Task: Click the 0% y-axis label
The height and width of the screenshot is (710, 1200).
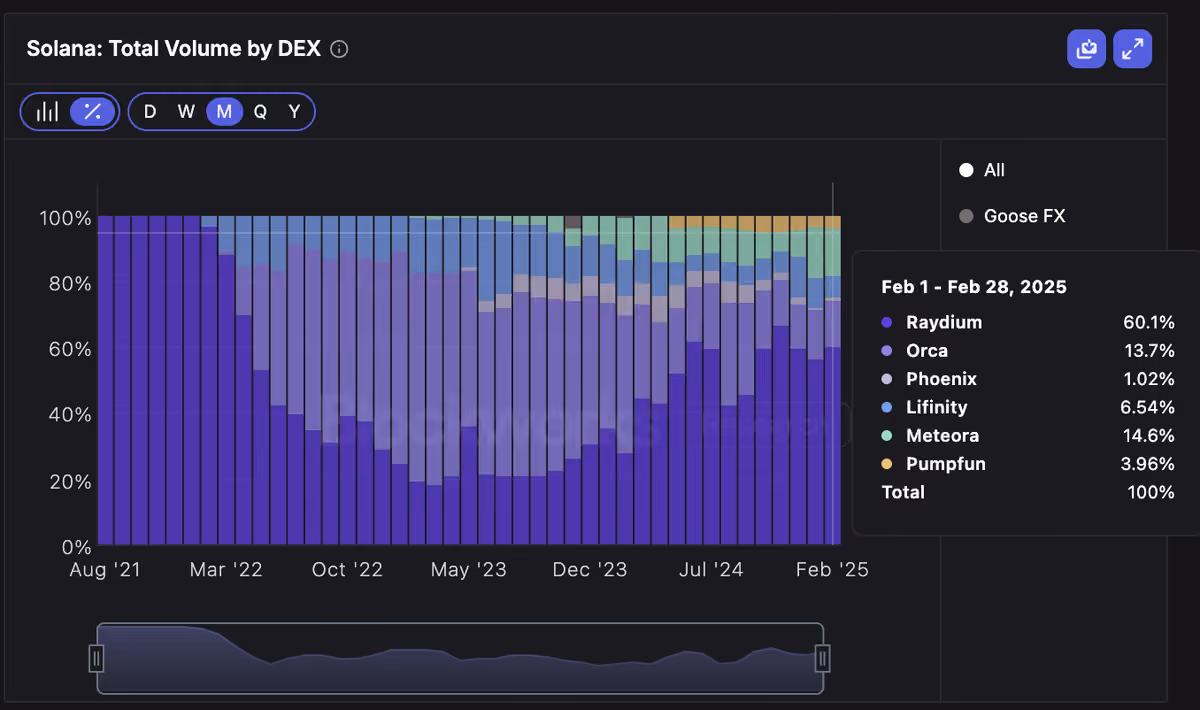Action: (x=76, y=548)
